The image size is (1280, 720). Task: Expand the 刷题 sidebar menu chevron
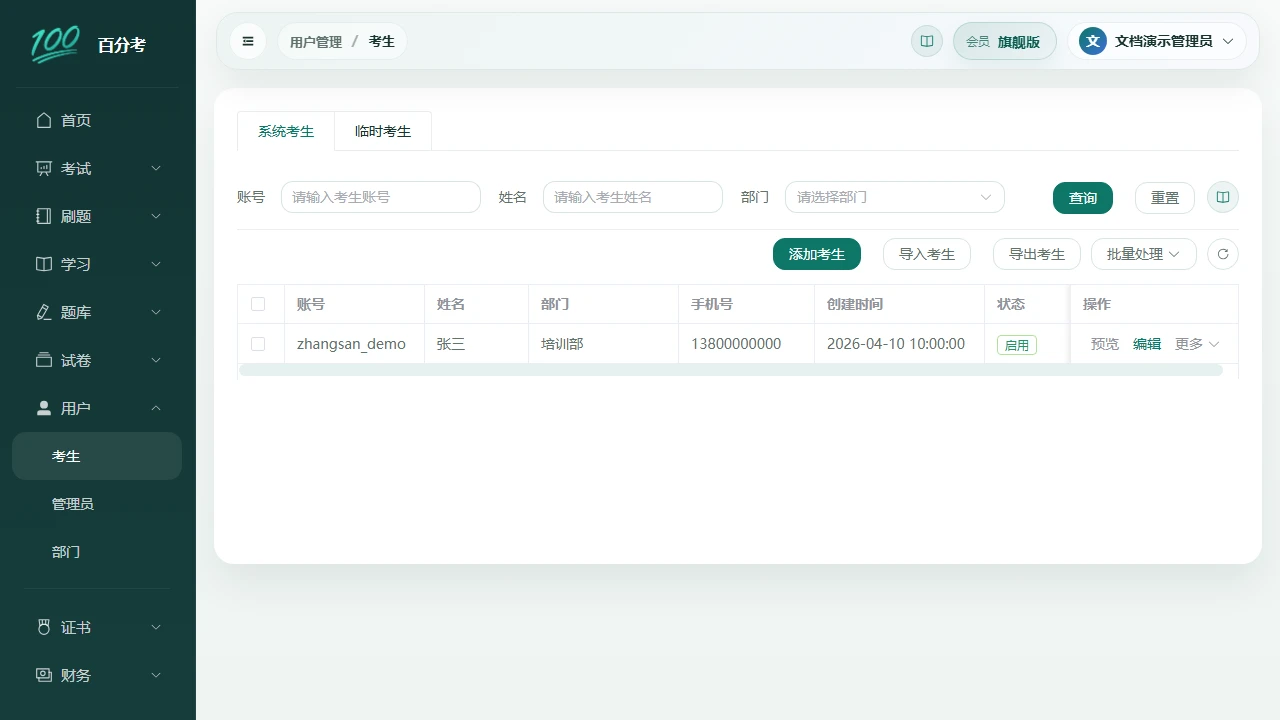click(156, 216)
